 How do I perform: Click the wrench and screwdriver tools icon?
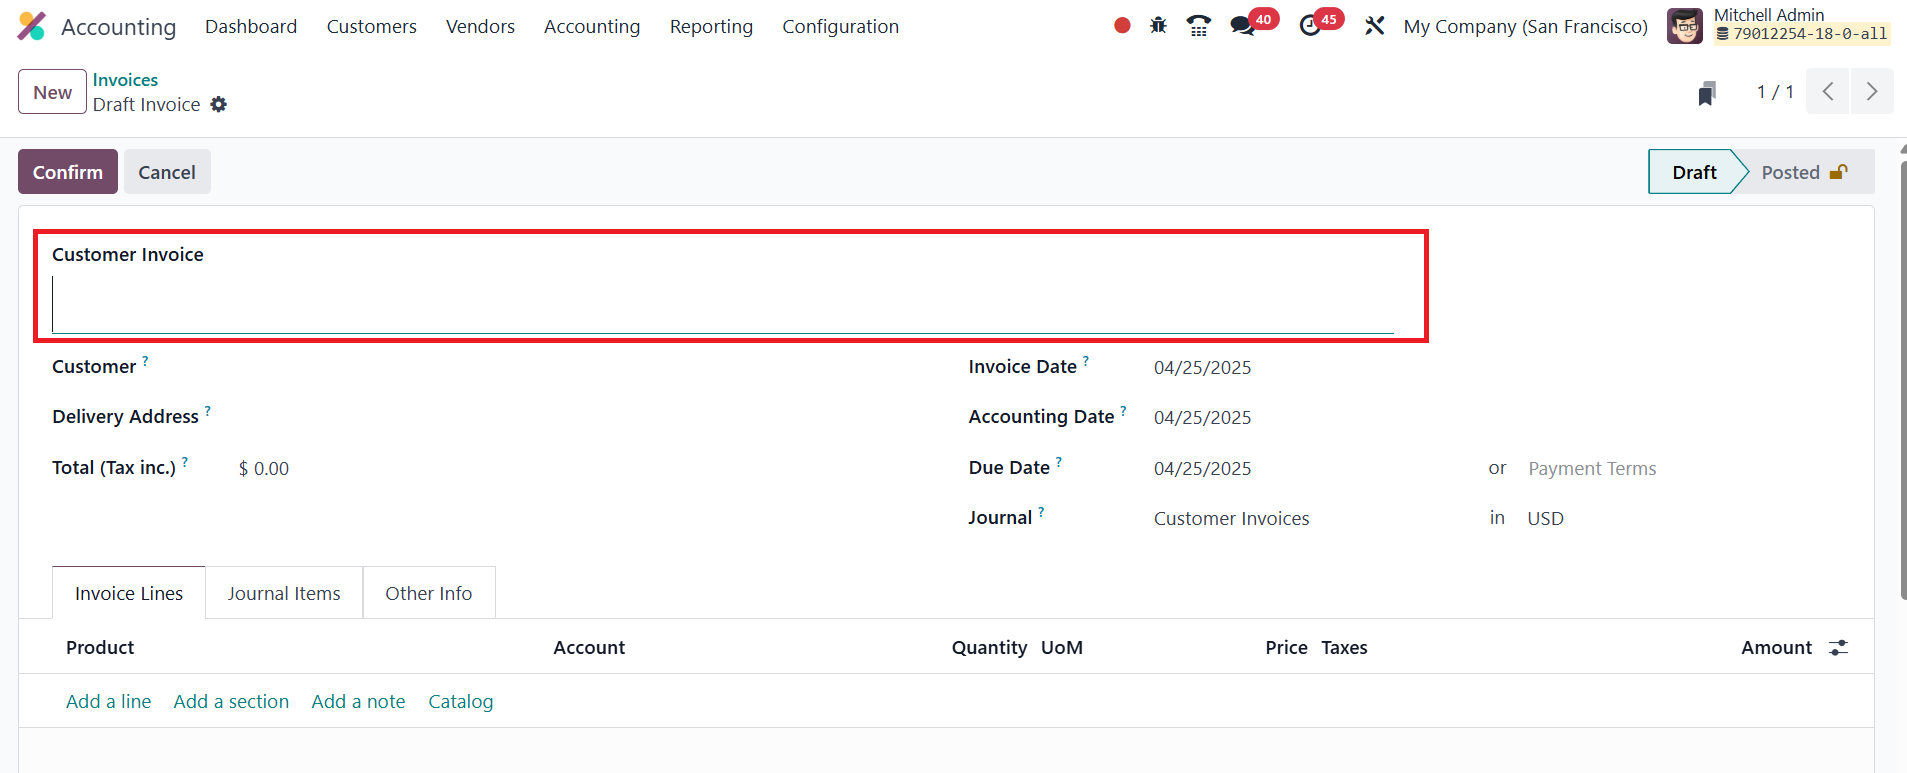tap(1375, 26)
